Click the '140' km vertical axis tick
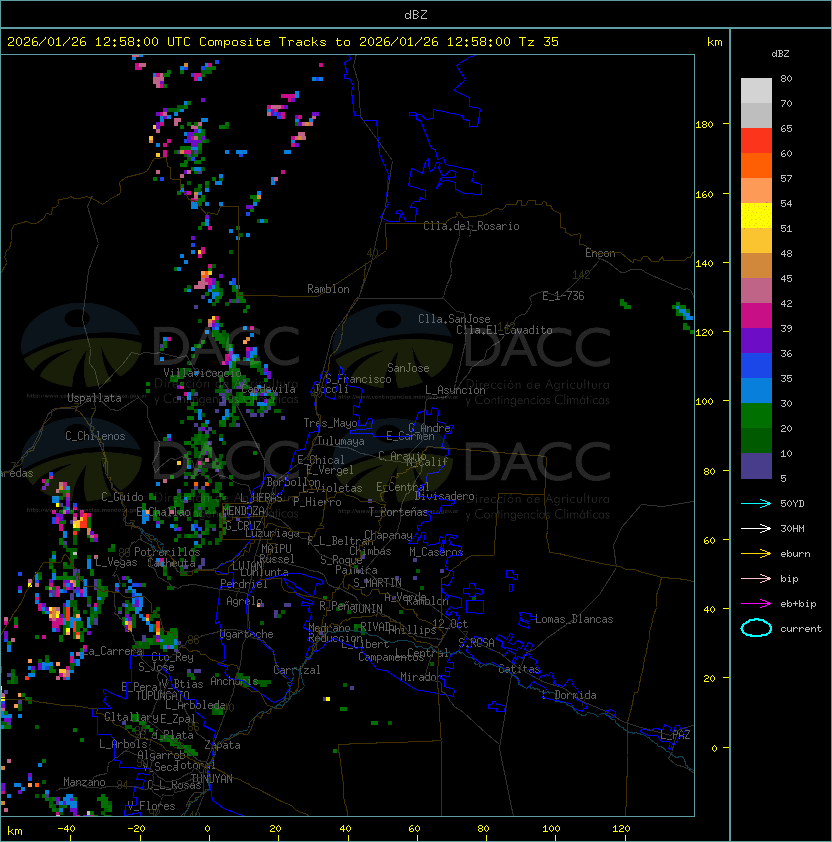Viewport: 832px width, 842px height. pyautogui.click(x=704, y=263)
